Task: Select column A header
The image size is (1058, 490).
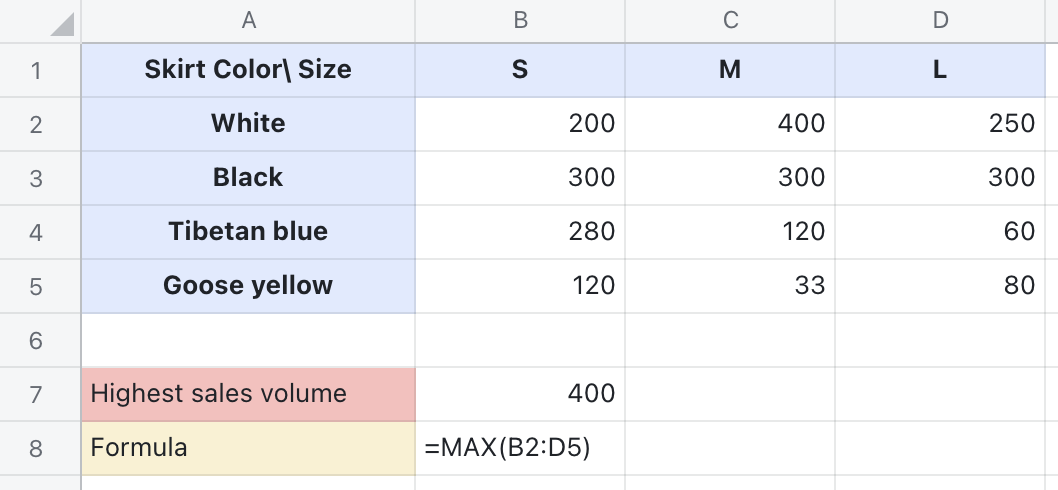Action: point(248,20)
